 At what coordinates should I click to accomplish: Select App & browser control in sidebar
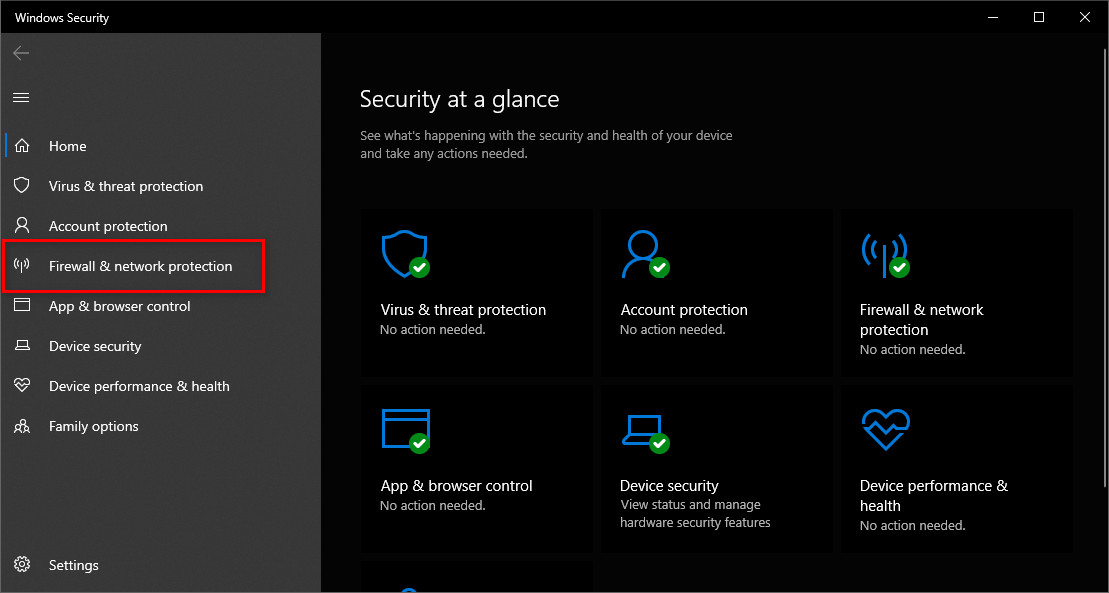pyautogui.click(x=120, y=306)
